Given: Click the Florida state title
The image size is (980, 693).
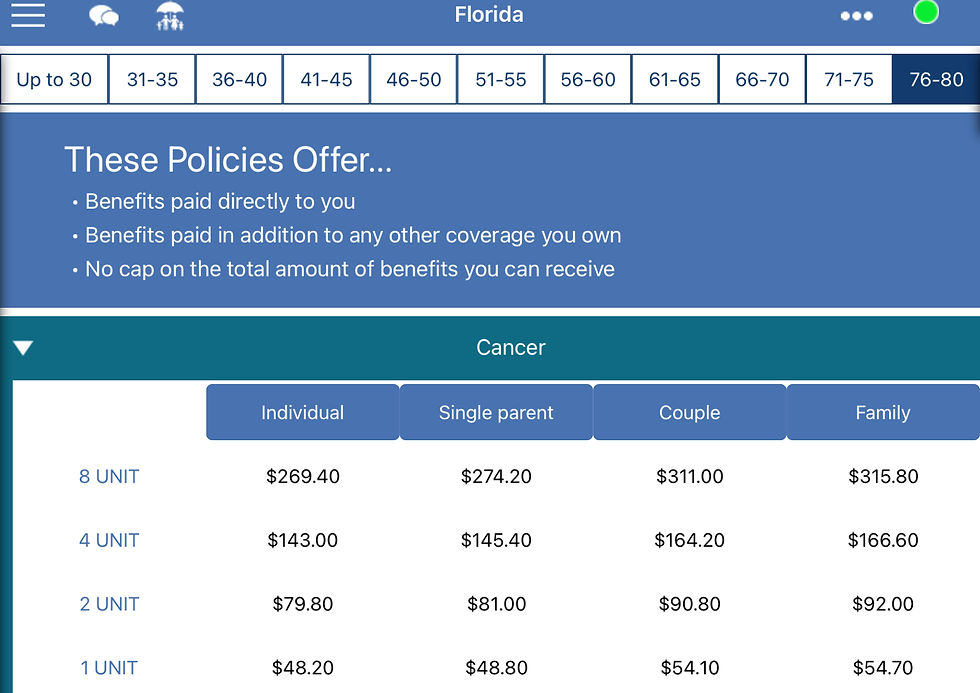Looking at the screenshot, I should pos(489,15).
